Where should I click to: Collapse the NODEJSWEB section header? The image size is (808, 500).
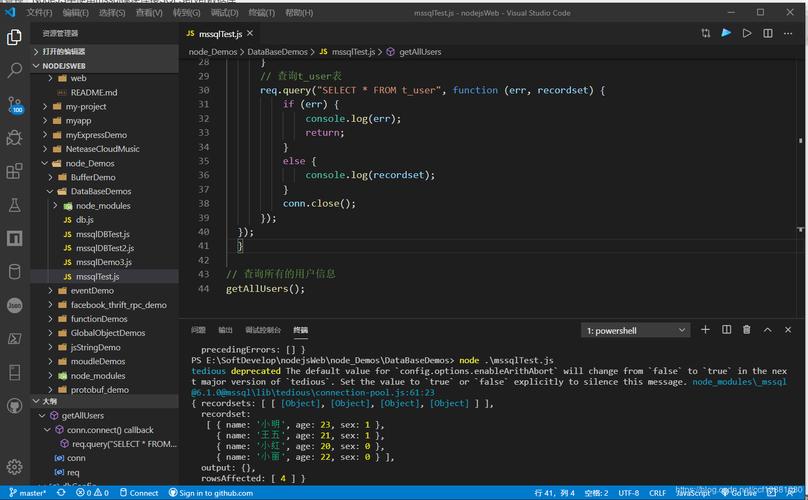tap(105, 66)
